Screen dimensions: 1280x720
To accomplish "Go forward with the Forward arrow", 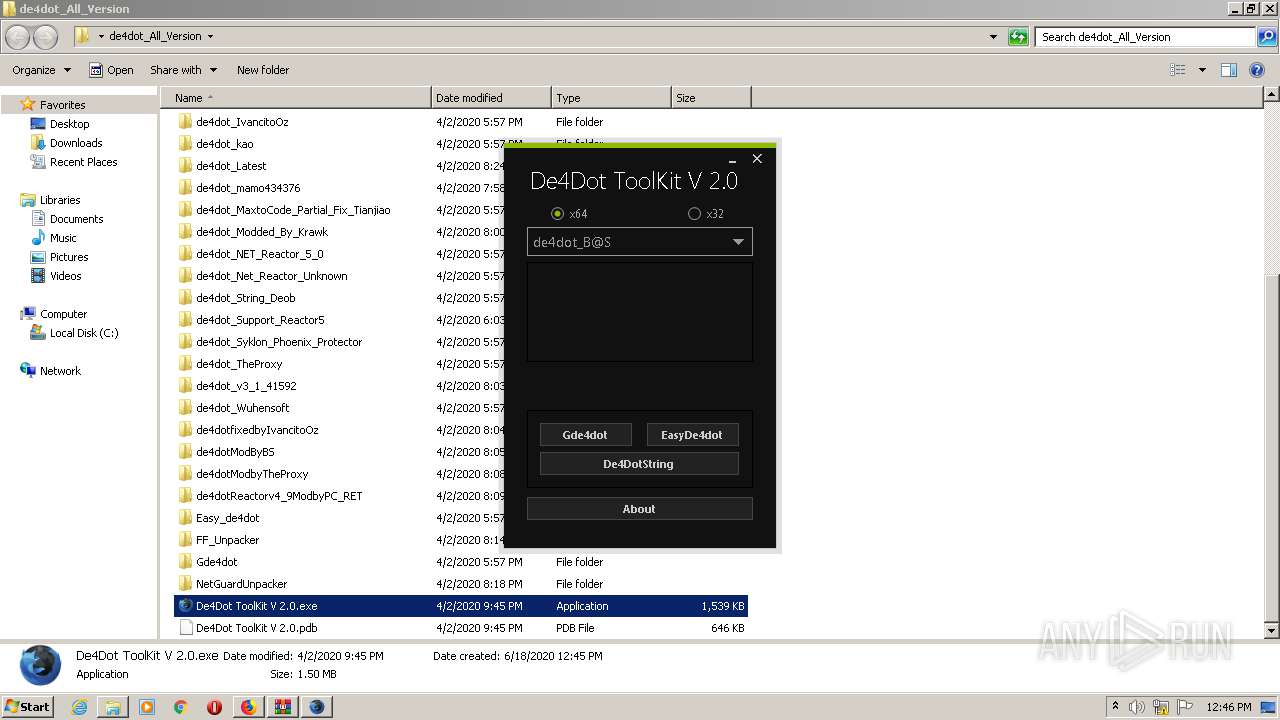I will tap(46, 37).
